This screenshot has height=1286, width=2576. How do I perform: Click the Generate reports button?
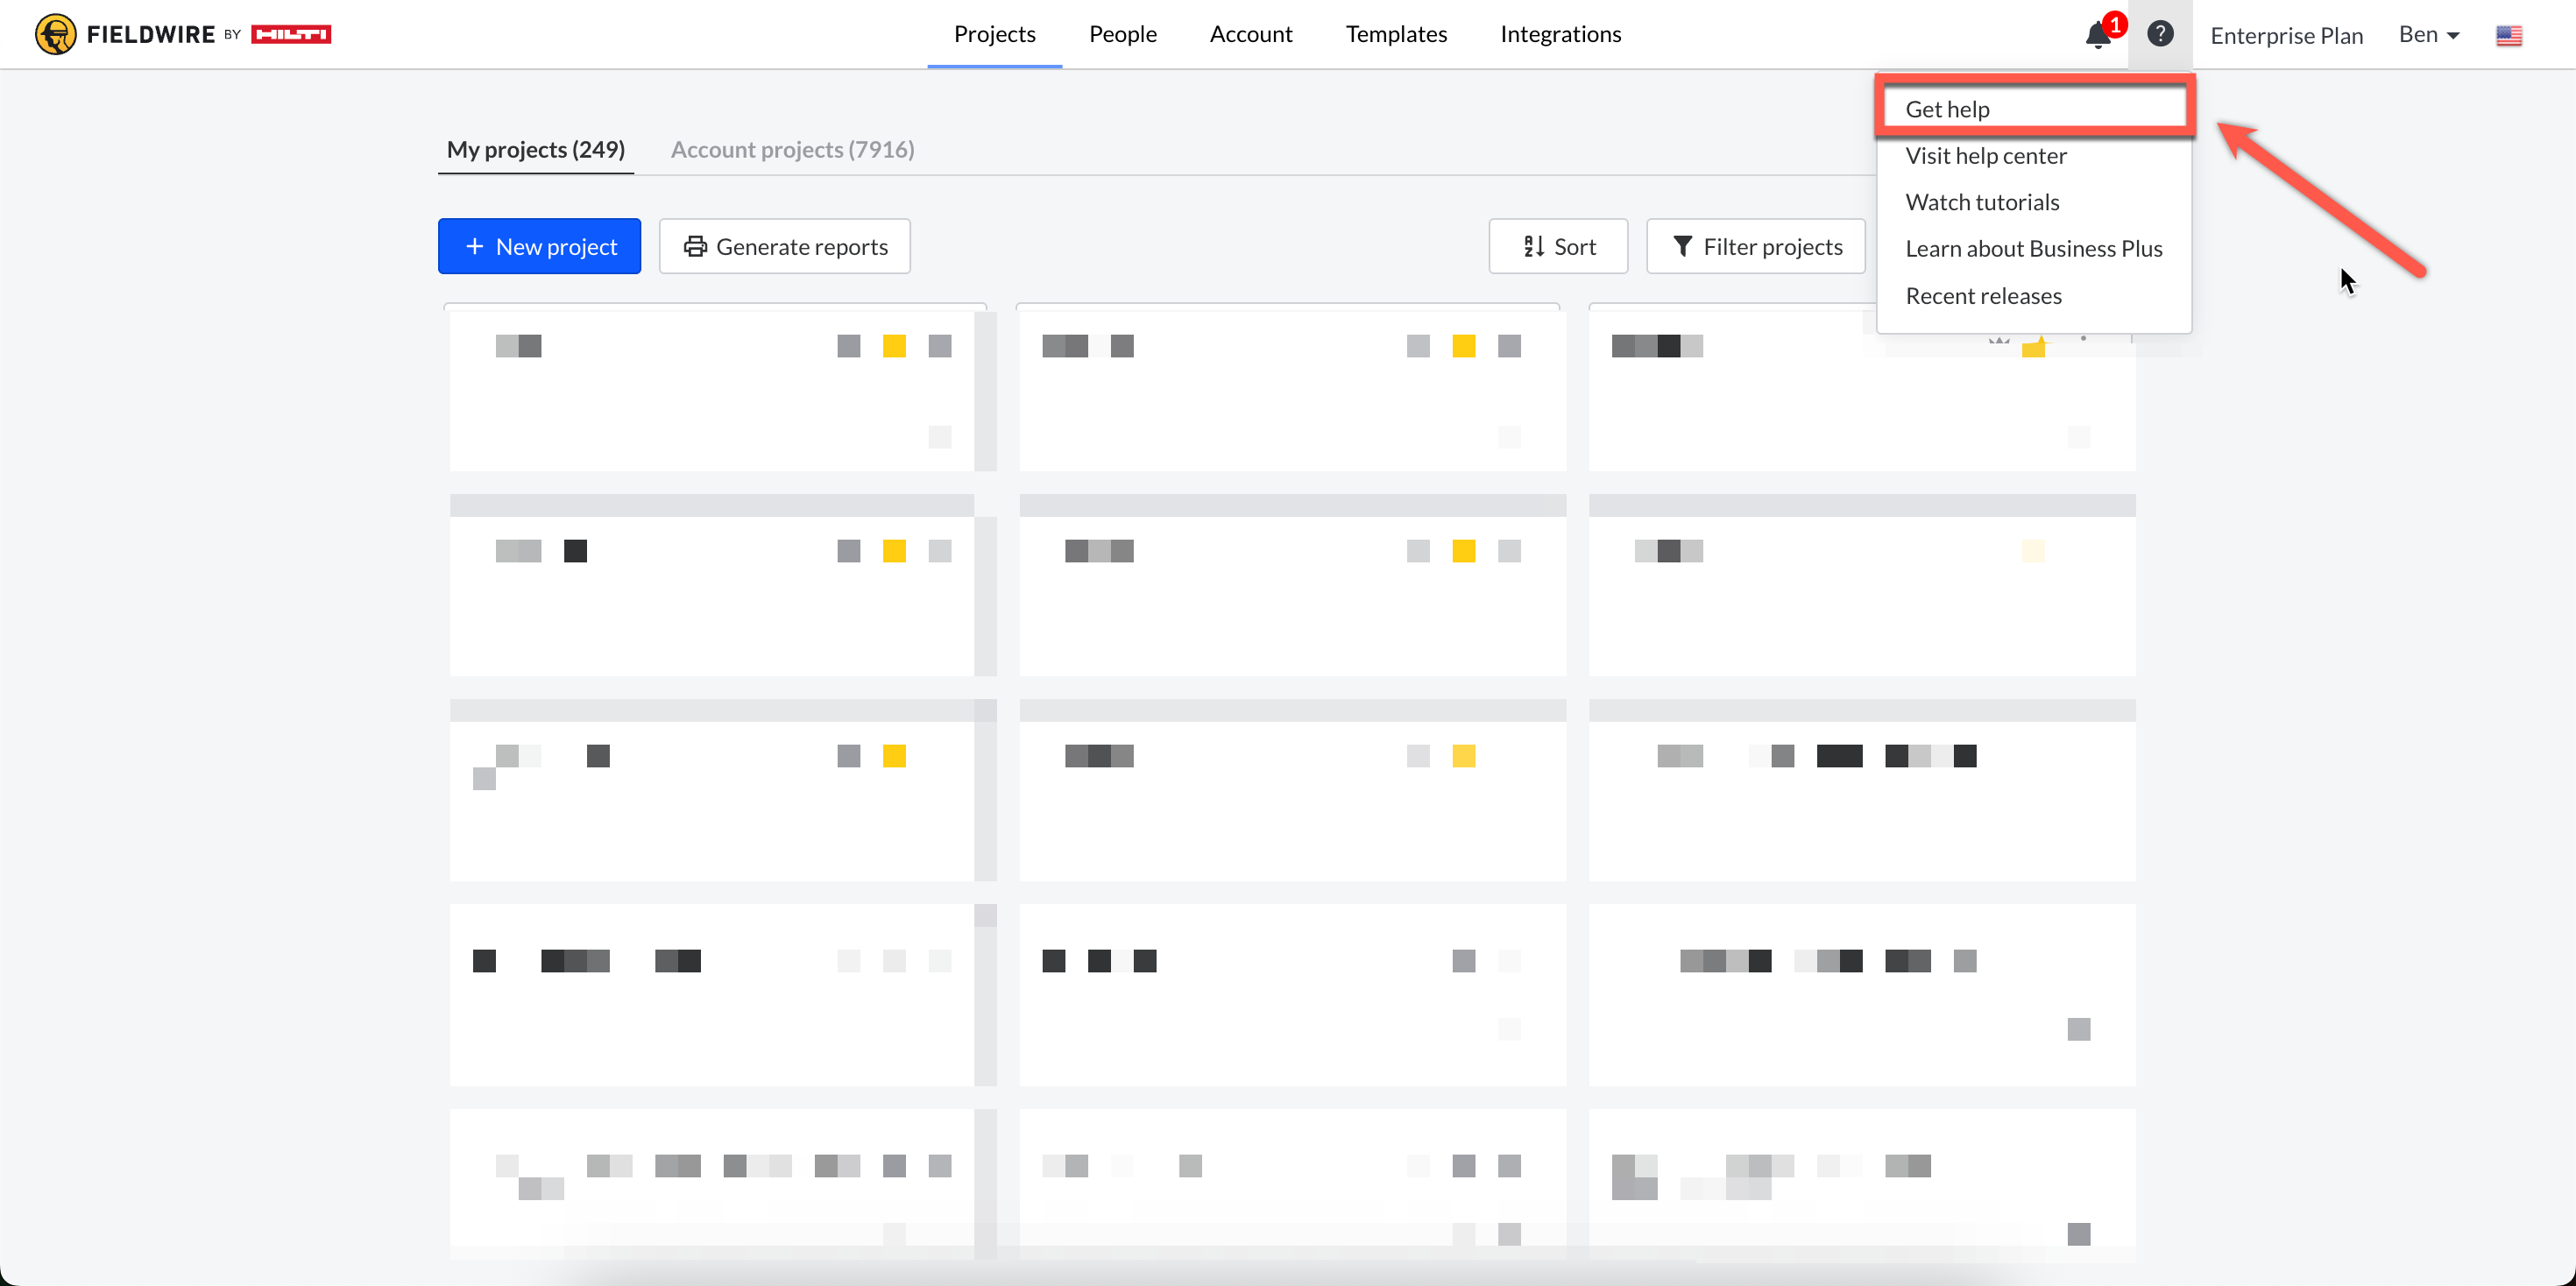pyautogui.click(x=785, y=246)
